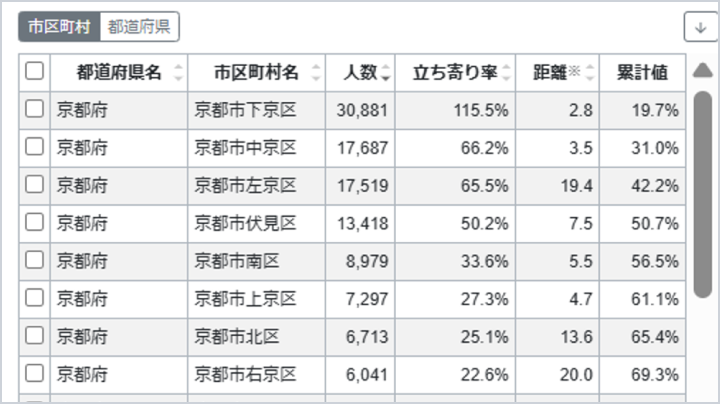Click the 京都市中京区 cell

point(246,147)
